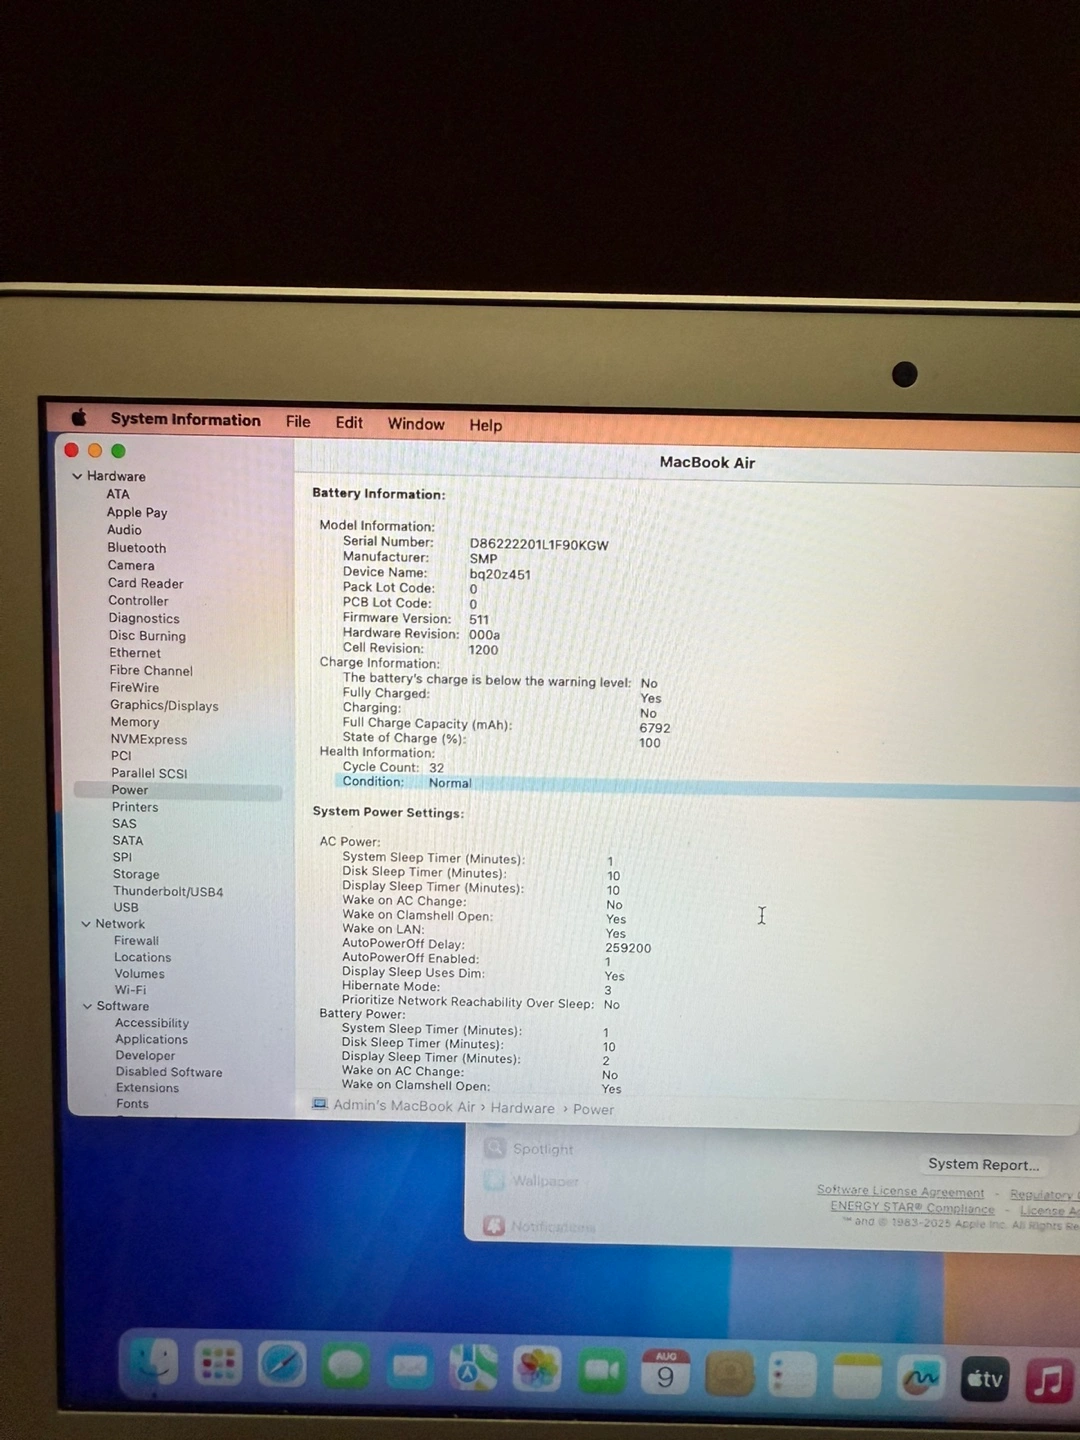Viewport: 1080px width, 1440px height.
Task: Select Apple Pay in the sidebar
Action: [137, 512]
